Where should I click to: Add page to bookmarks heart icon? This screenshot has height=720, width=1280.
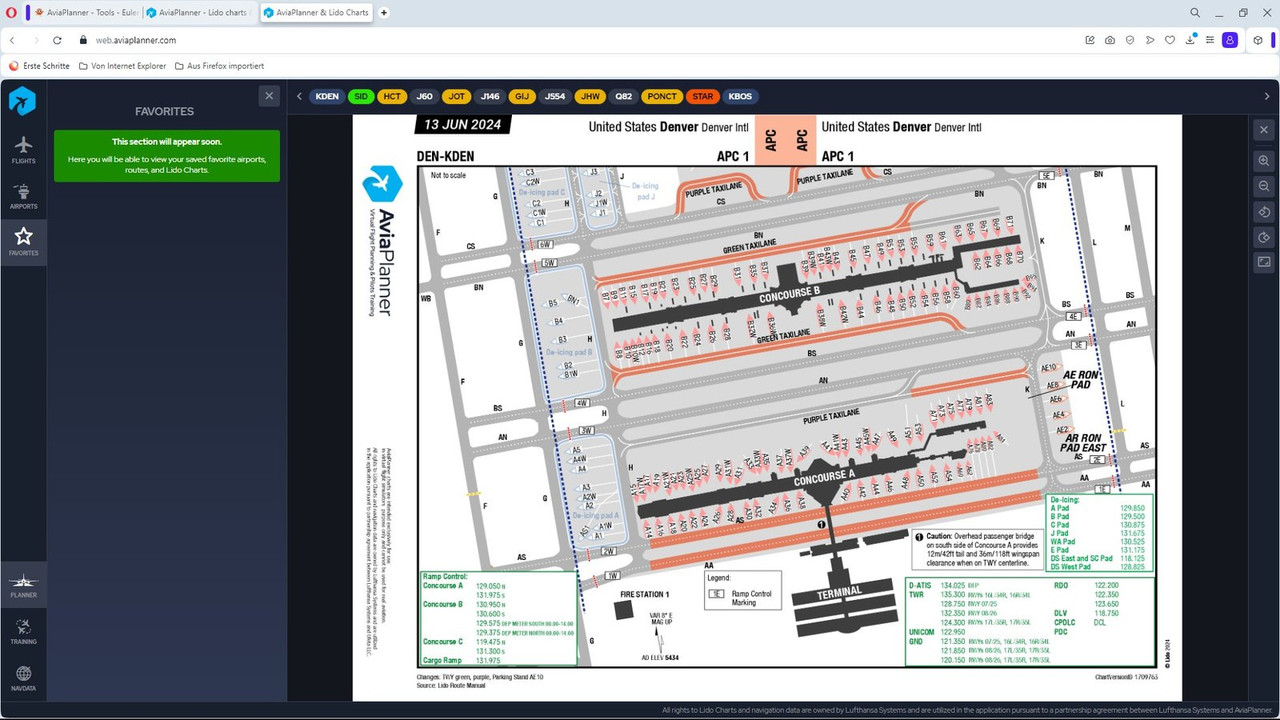pyautogui.click(x=1170, y=40)
